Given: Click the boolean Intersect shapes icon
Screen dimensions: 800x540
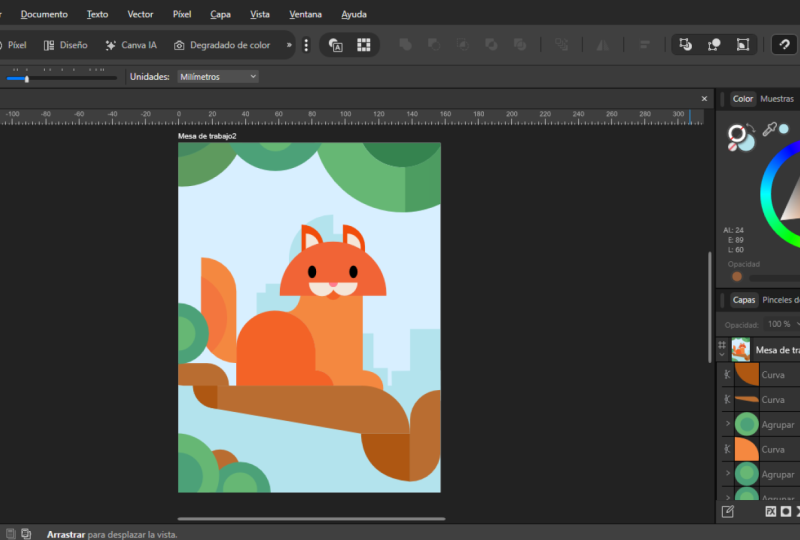Looking at the screenshot, I should [463, 45].
